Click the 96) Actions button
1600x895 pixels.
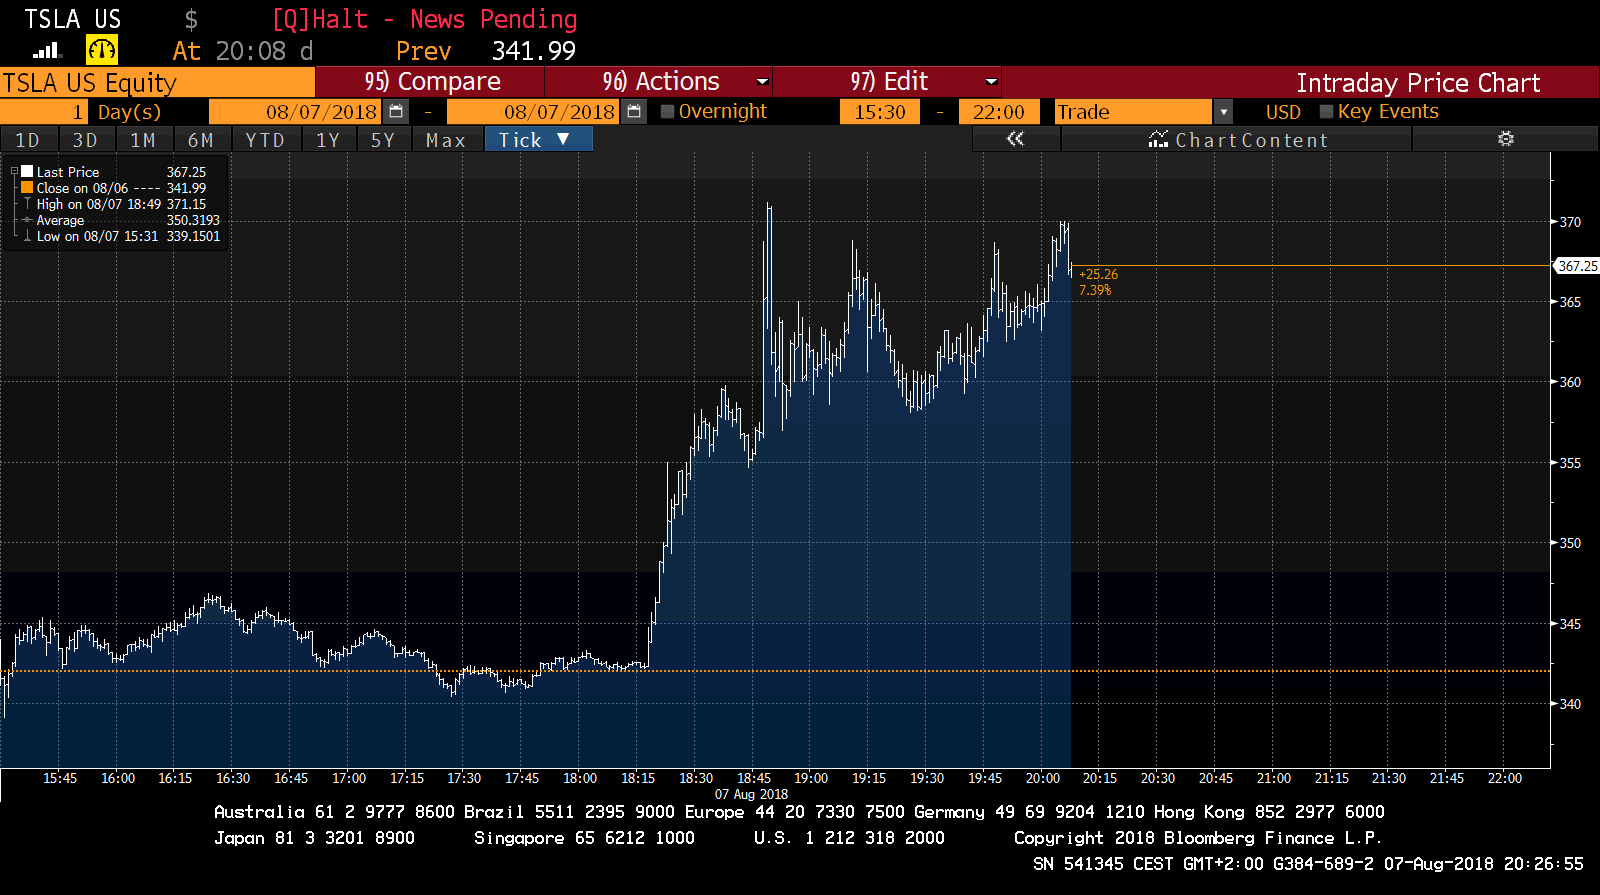(x=659, y=82)
